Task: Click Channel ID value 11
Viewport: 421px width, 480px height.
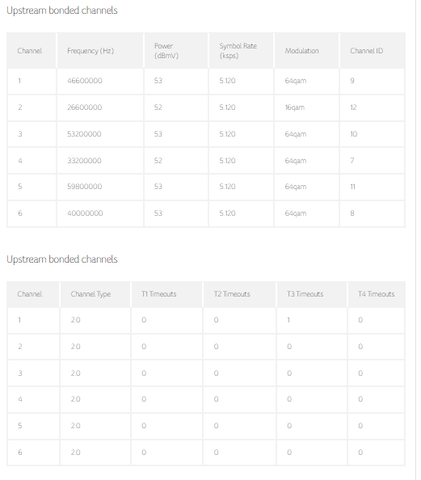Action: point(353,187)
